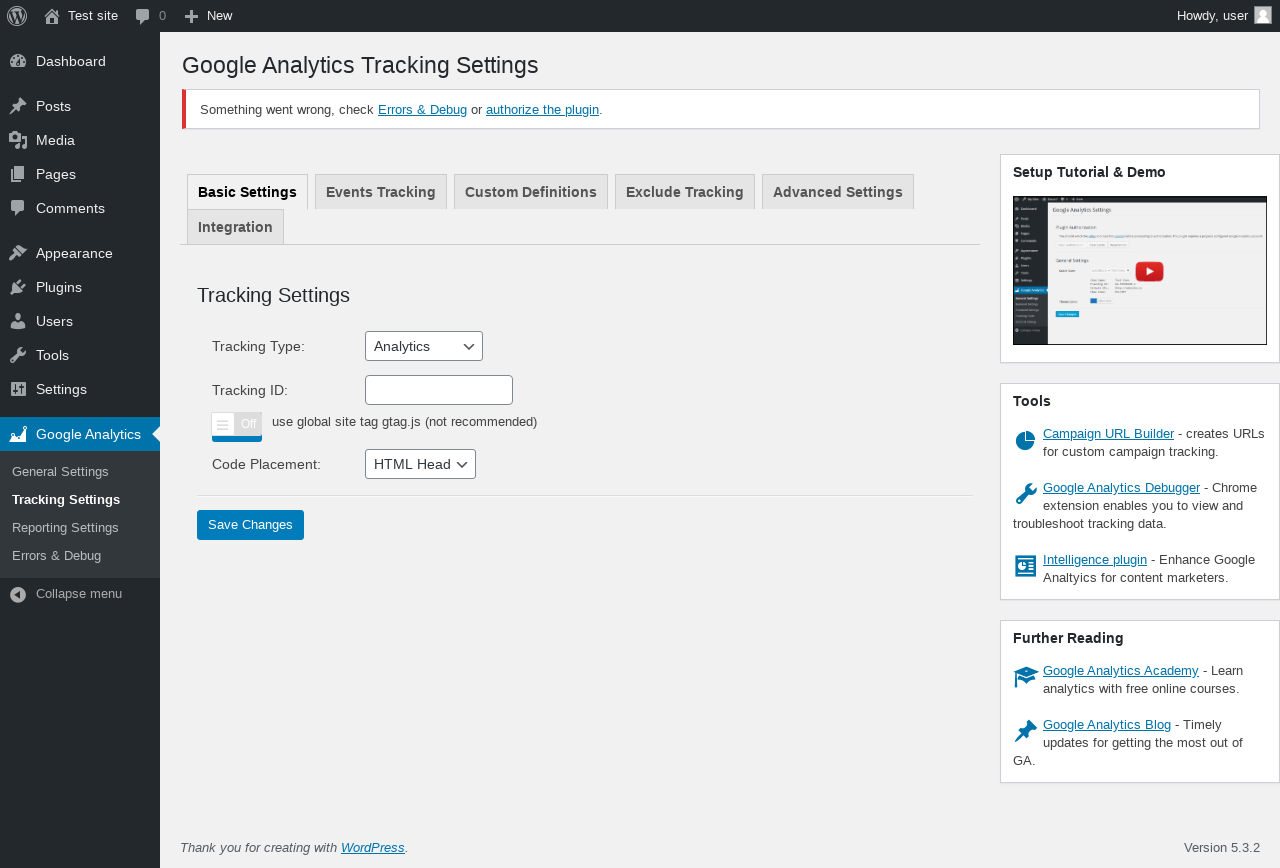Open the Exclude Tracking tab
Screen dimensions: 1280x868
[x=685, y=192]
